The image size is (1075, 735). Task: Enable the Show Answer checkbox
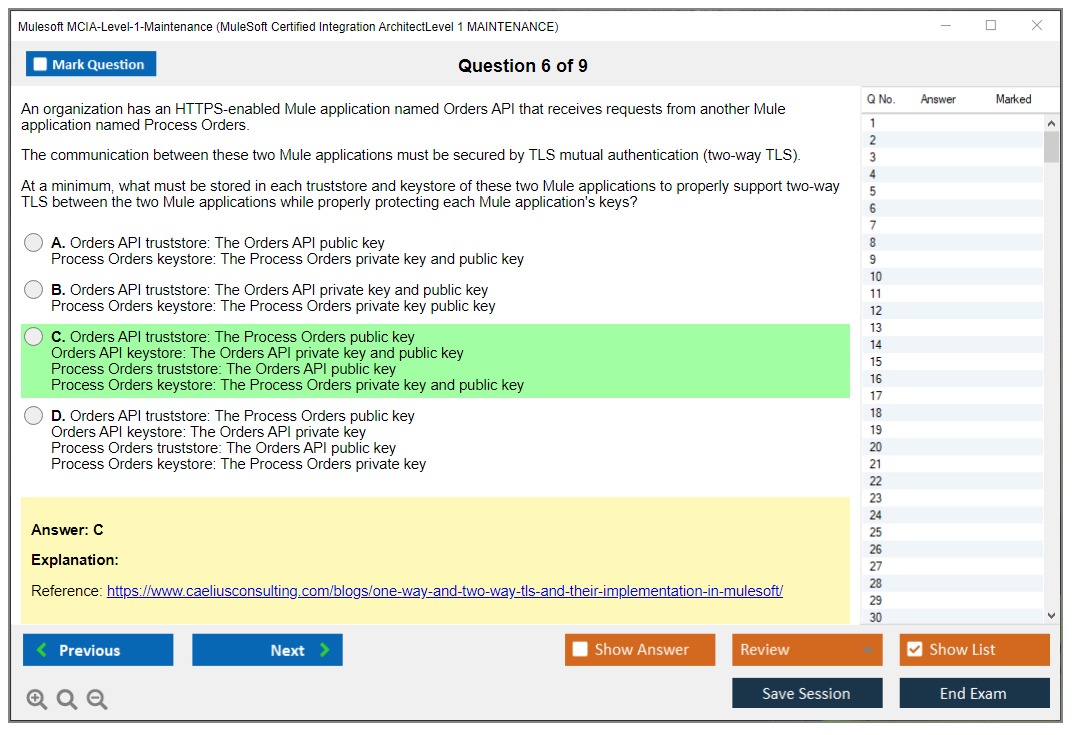click(580, 650)
